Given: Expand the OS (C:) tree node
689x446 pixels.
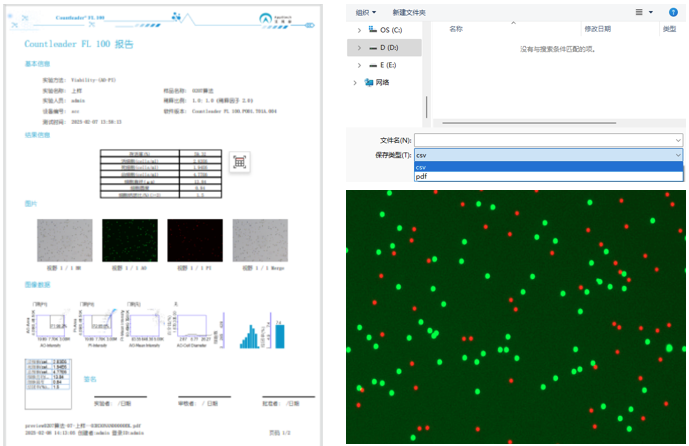Looking at the screenshot, I should [x=359, y=30].
